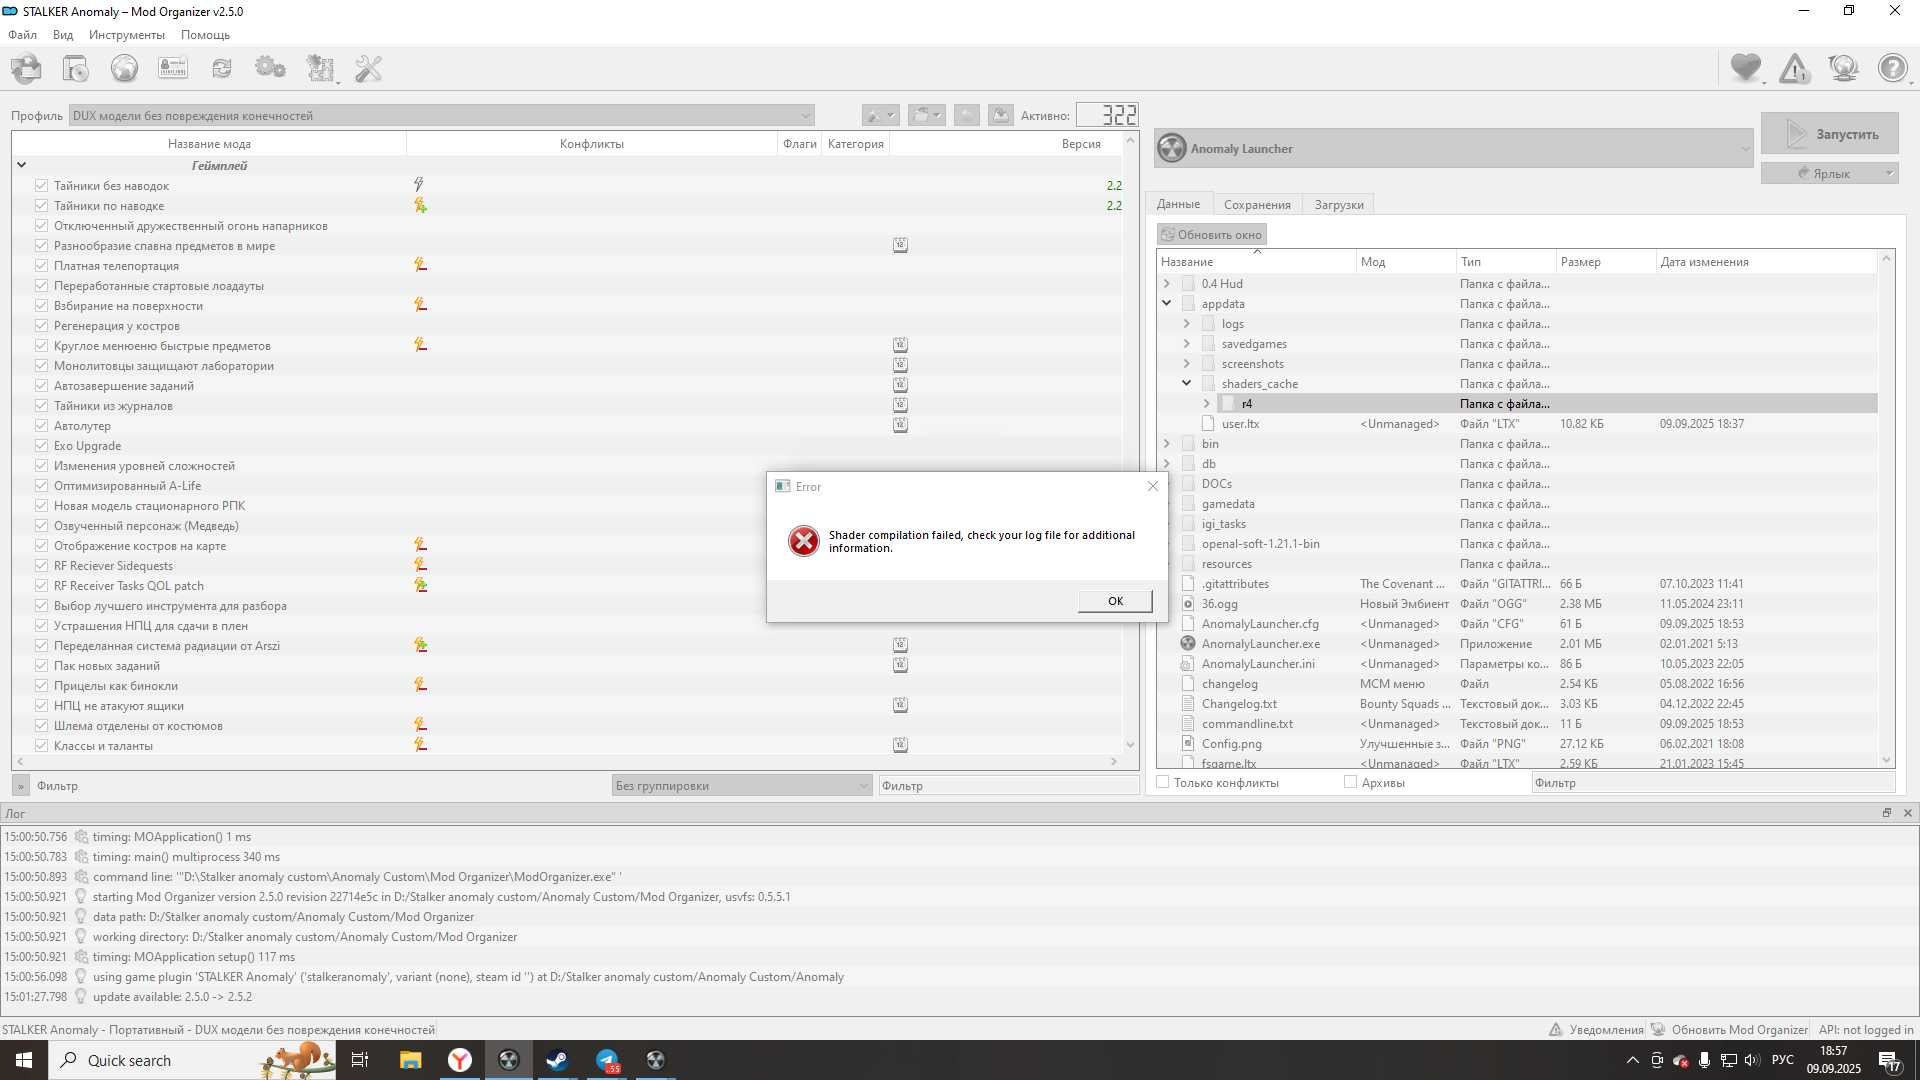
Task: Click OK in the Error dialog
Action: [x=1115, y=601]
